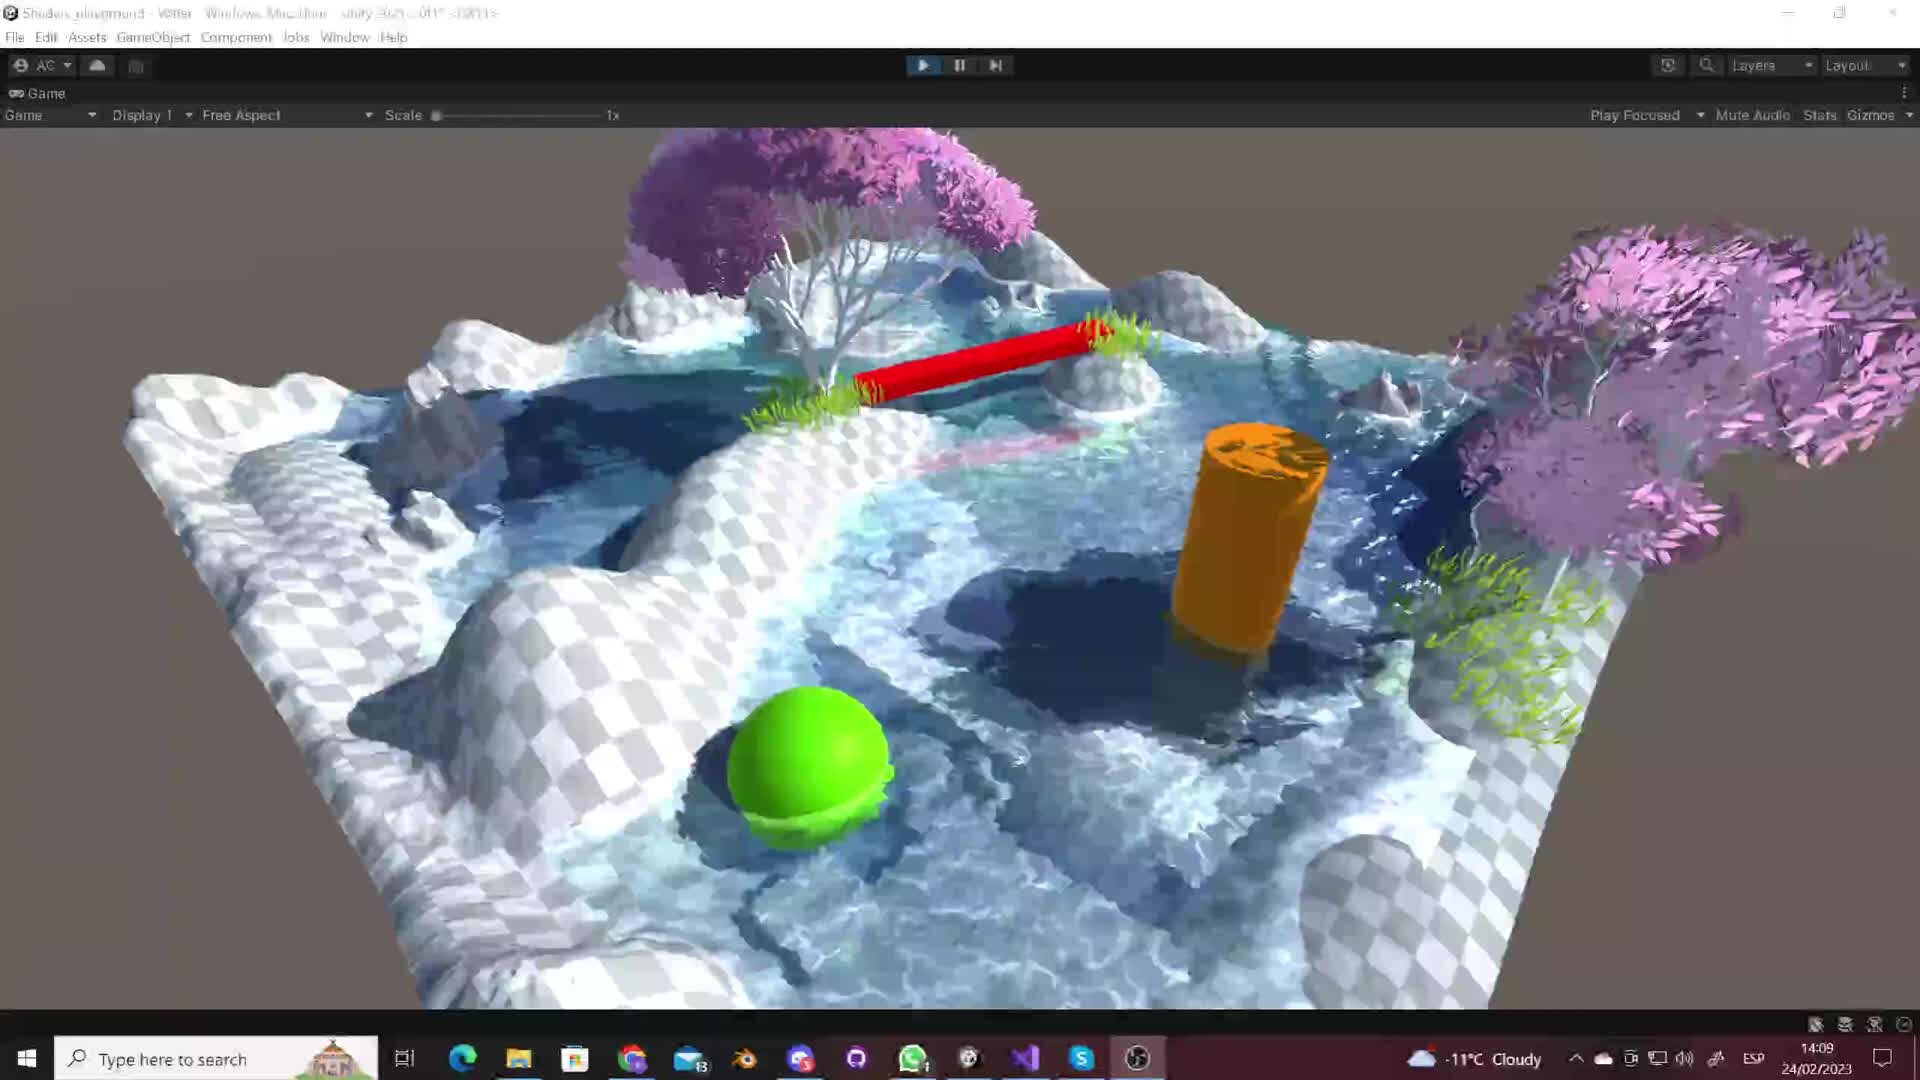Toggle Mute Audio in Game view

[1752, 115]
